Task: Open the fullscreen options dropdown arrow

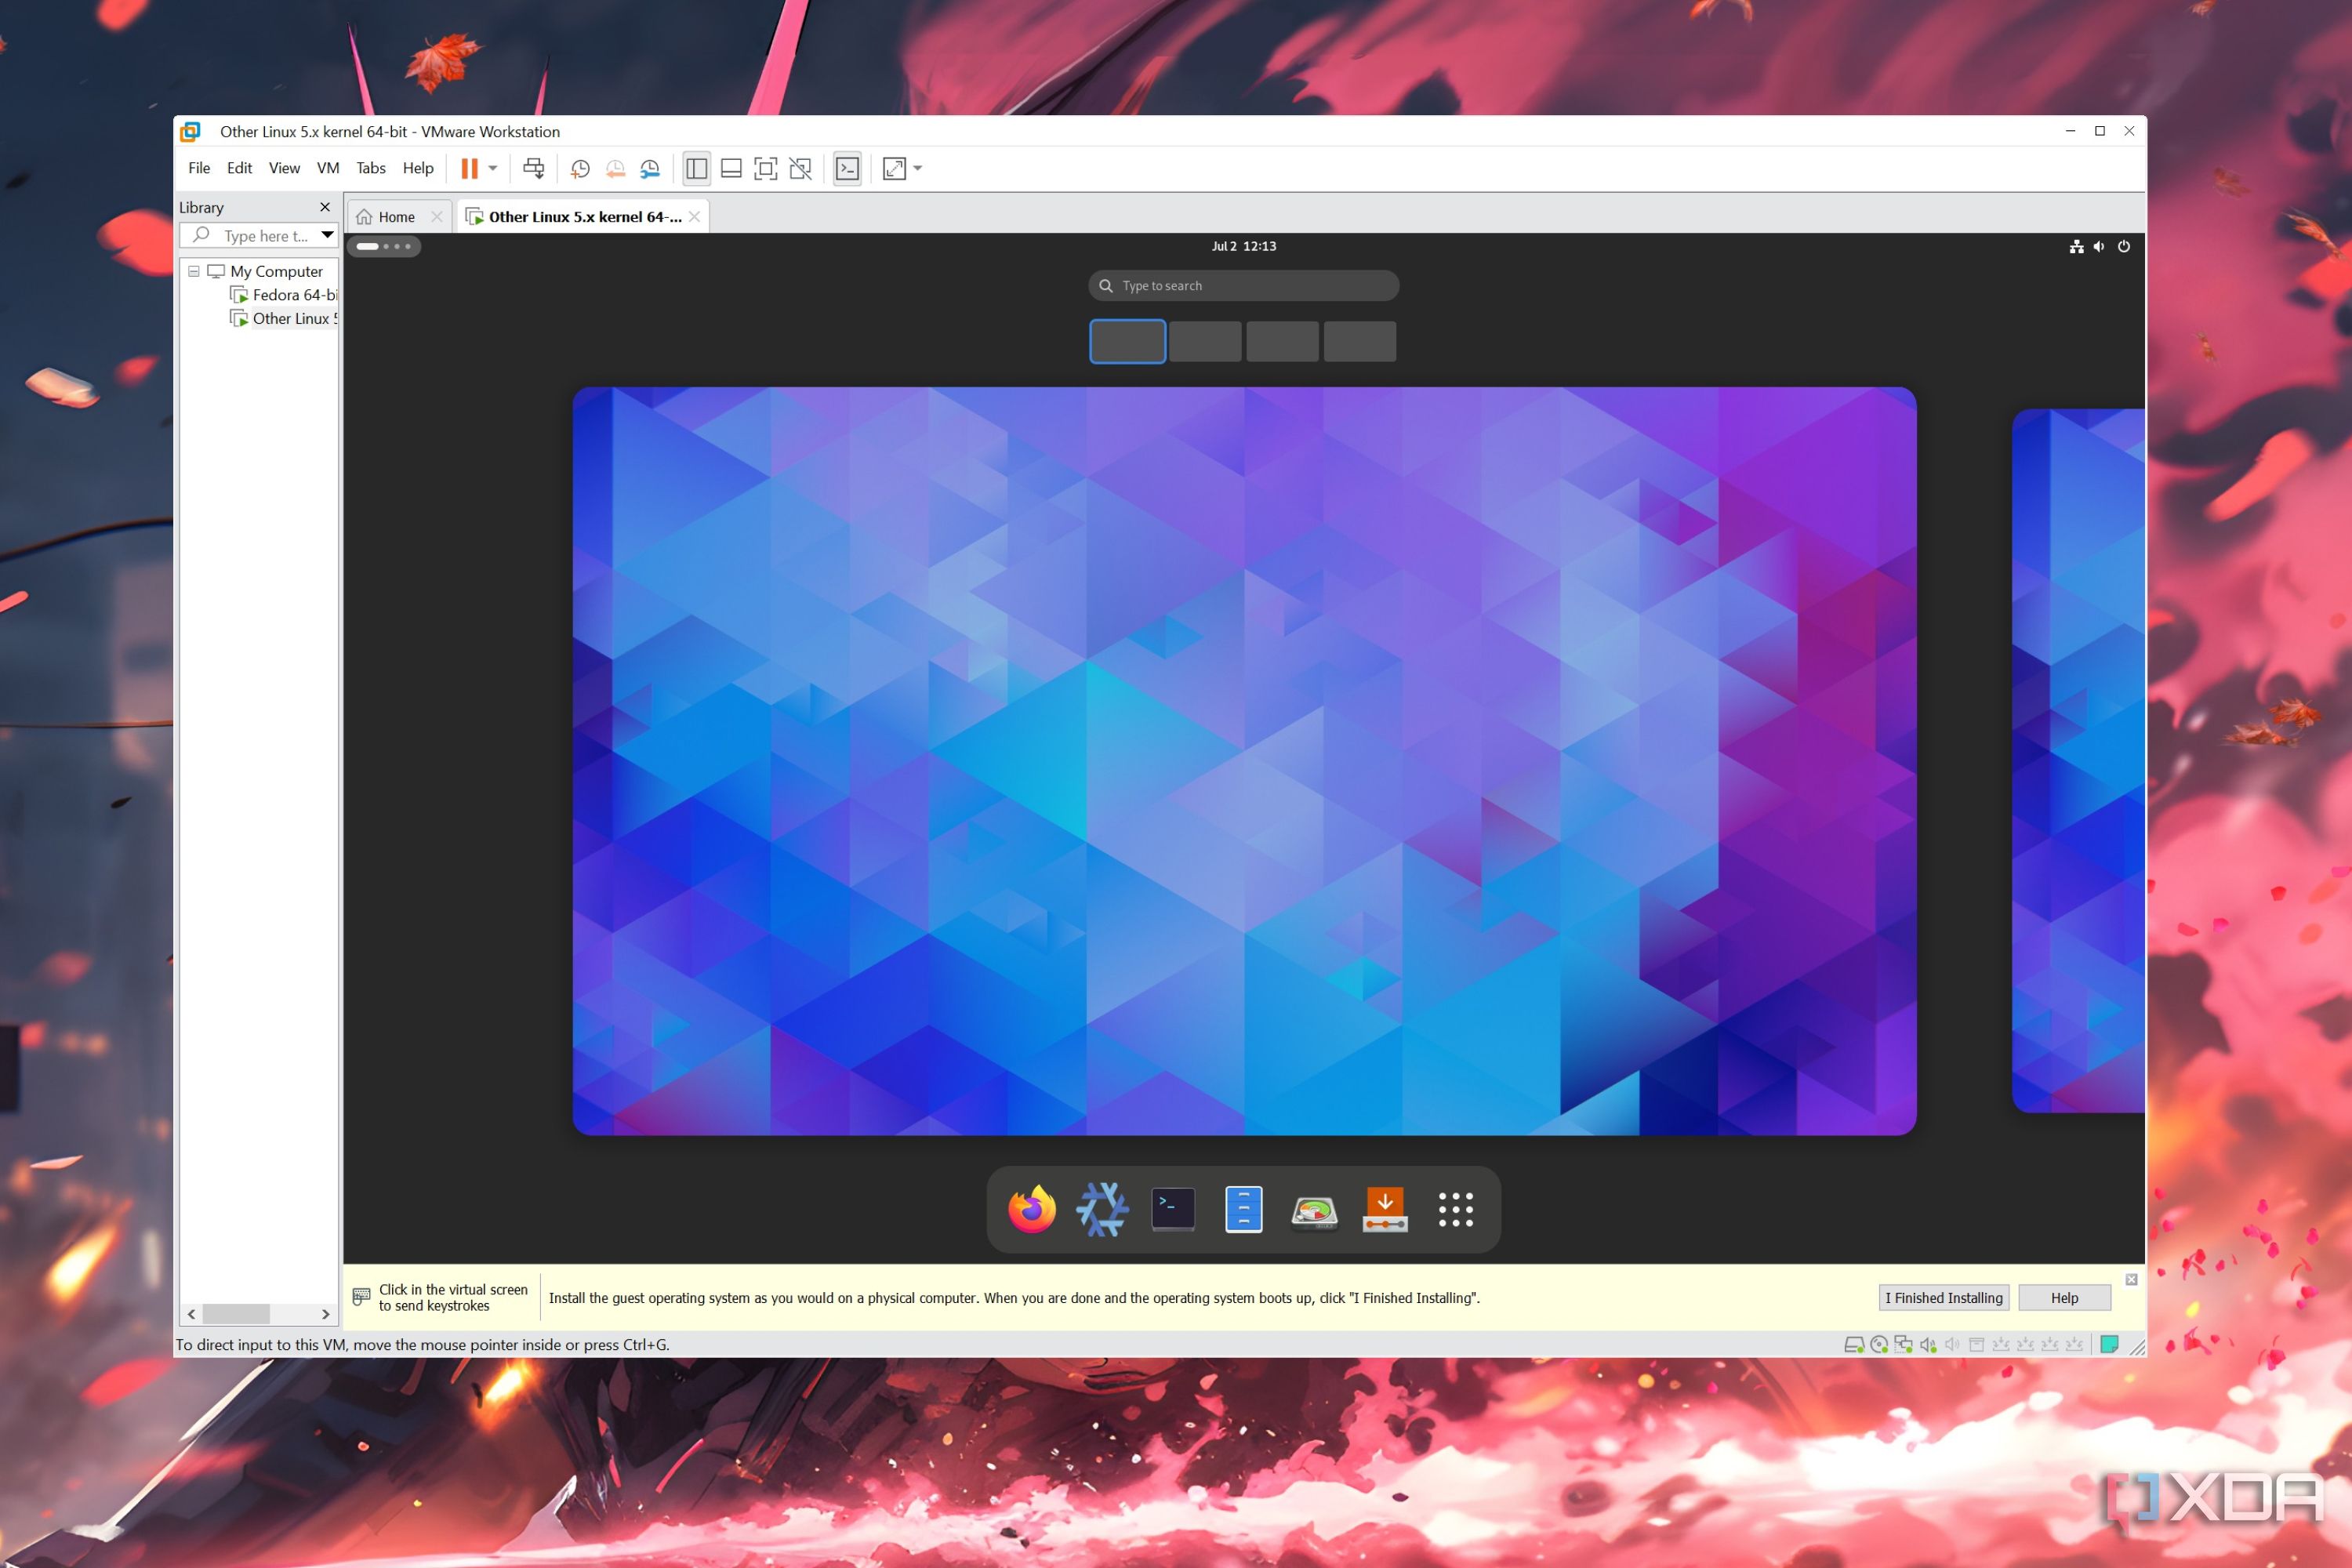Action: (917, 168)
